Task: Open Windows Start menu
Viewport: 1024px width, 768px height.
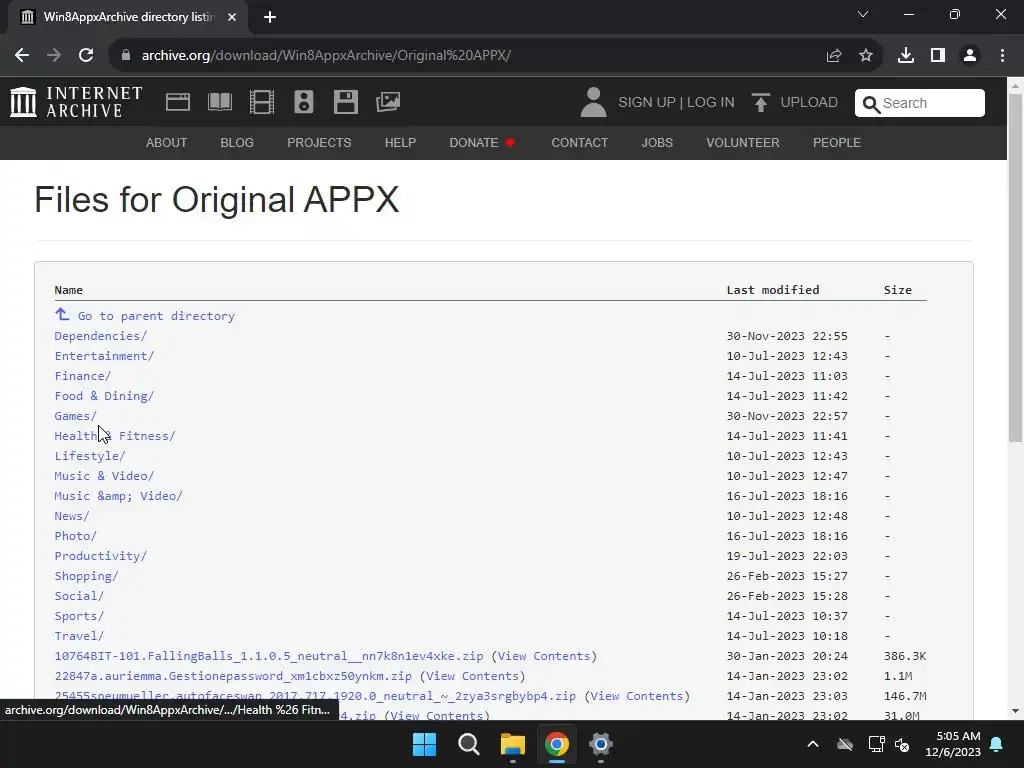Action: coord(424,744)
